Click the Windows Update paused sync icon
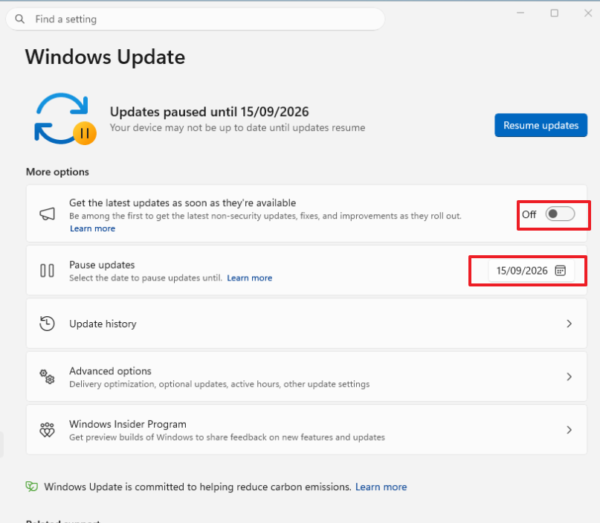 click(65, 119)
